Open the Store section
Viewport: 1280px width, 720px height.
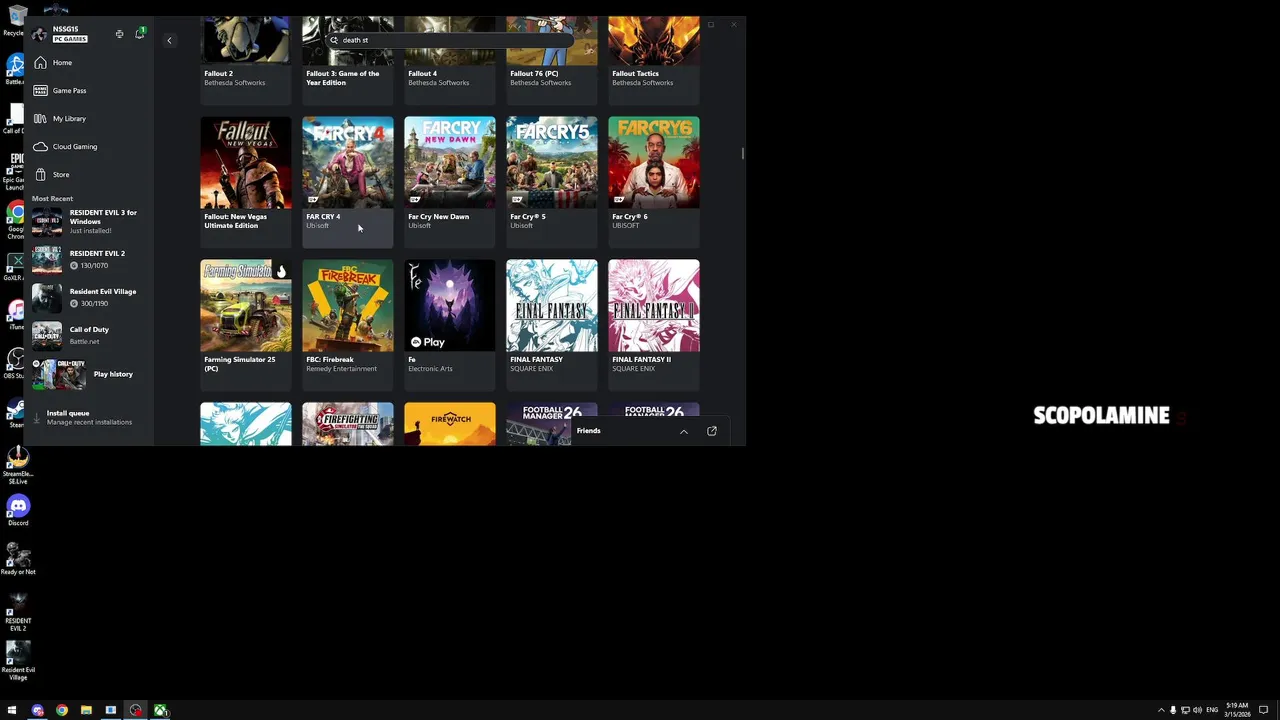(x=90, y=175)
